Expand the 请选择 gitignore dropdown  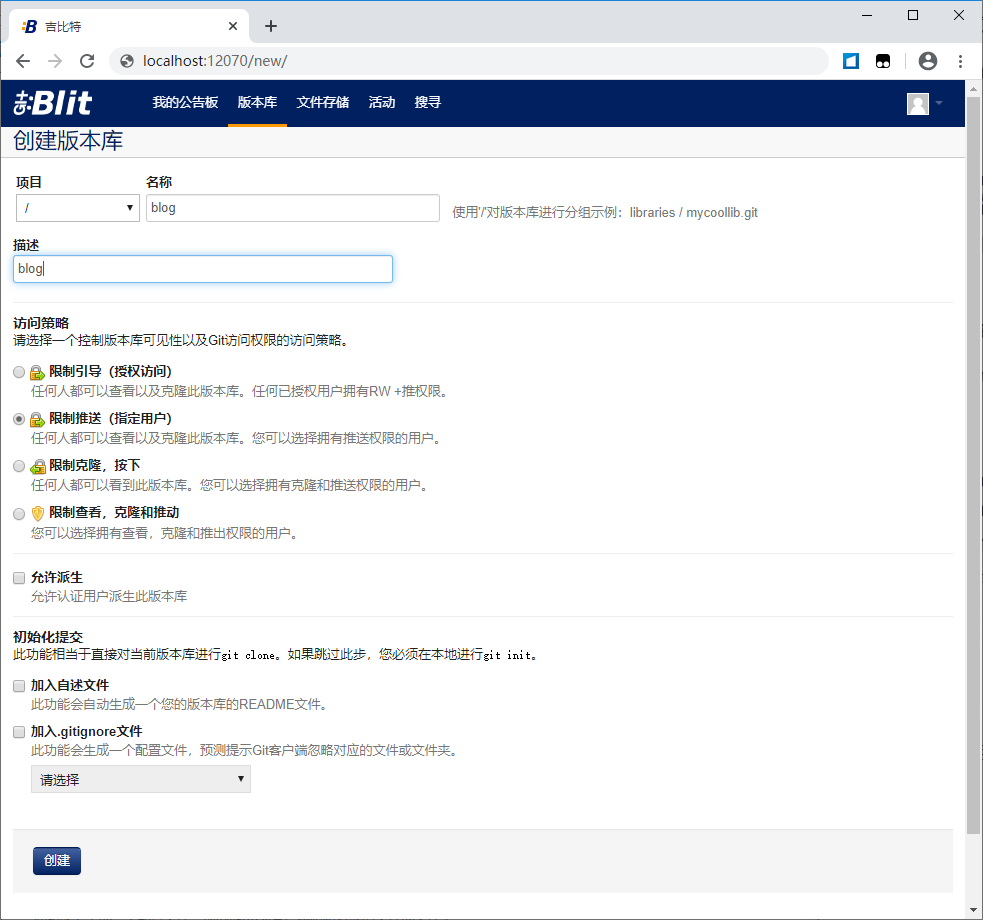click(141, 780)
